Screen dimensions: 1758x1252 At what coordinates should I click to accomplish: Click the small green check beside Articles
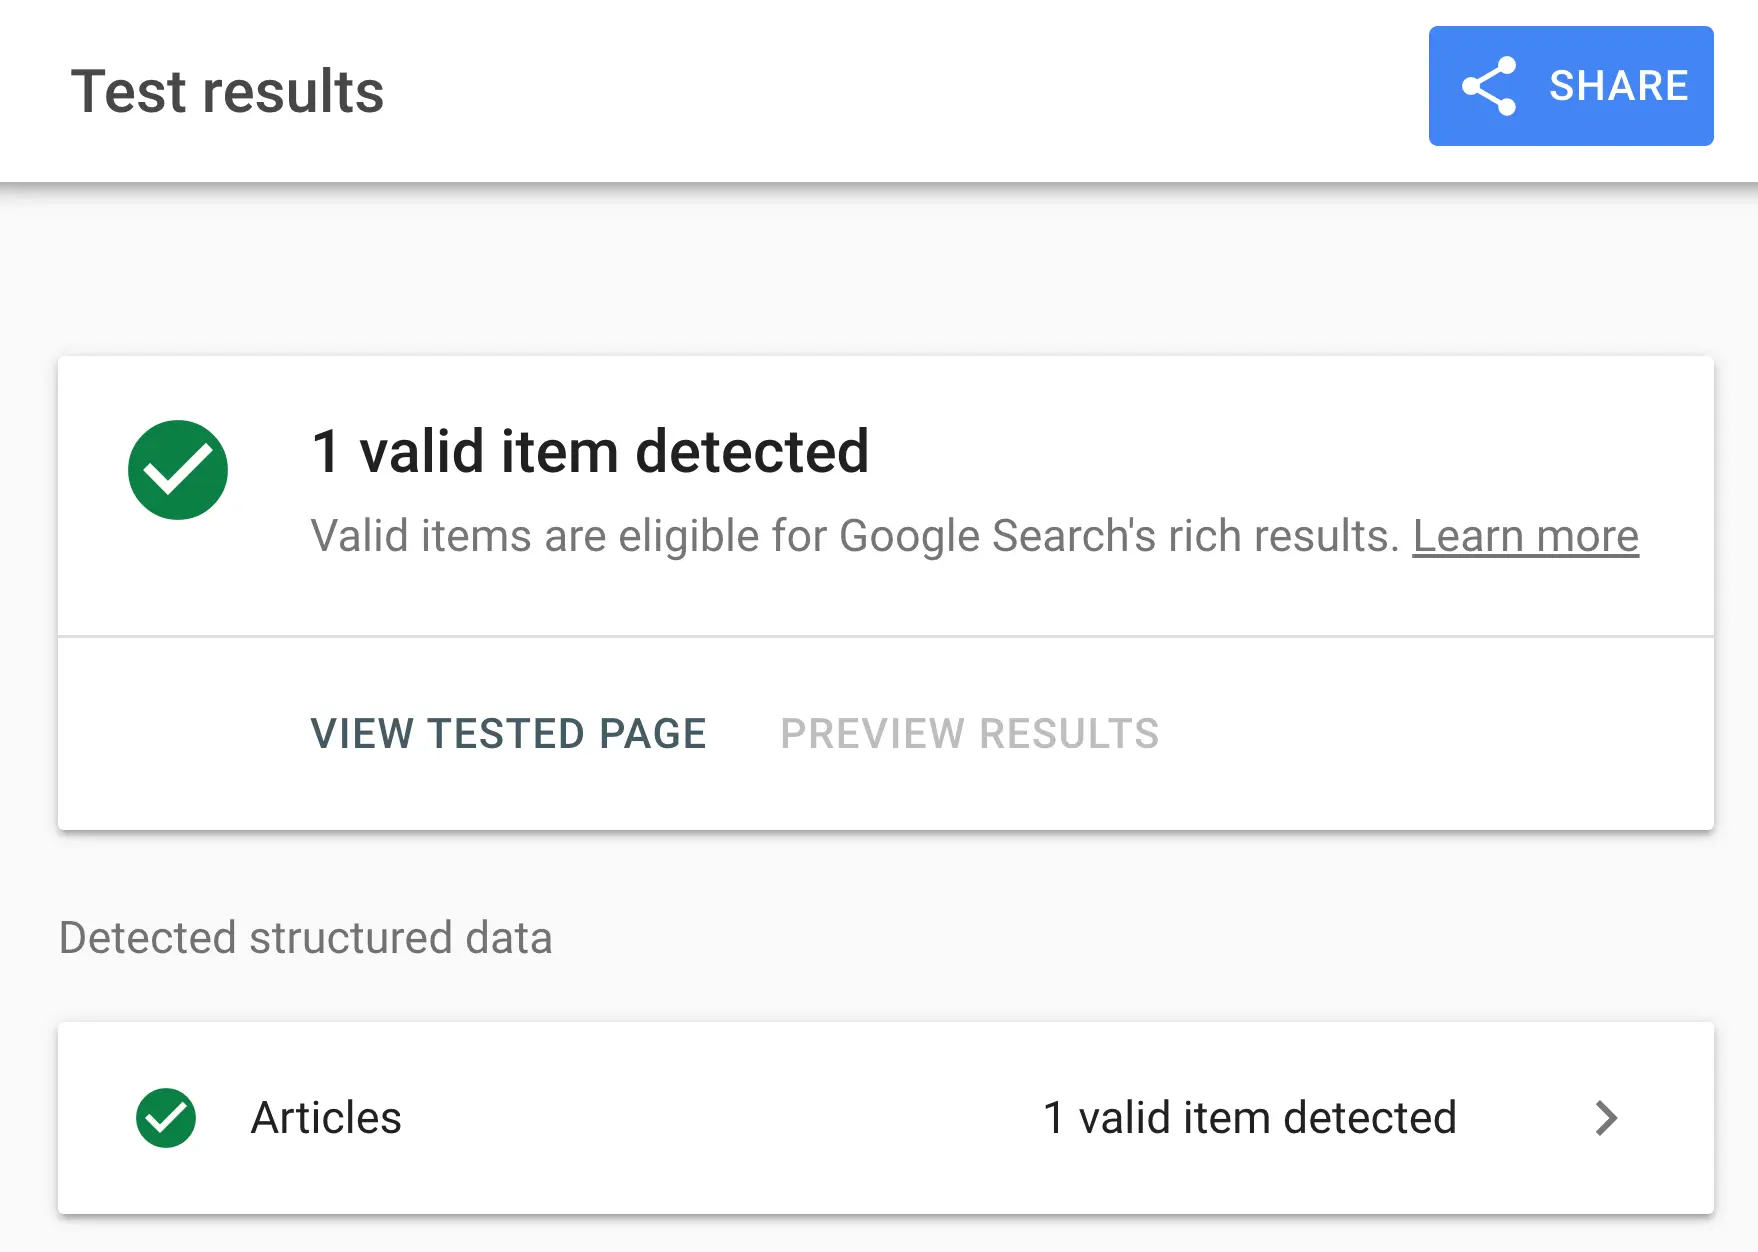[166, 1117]
